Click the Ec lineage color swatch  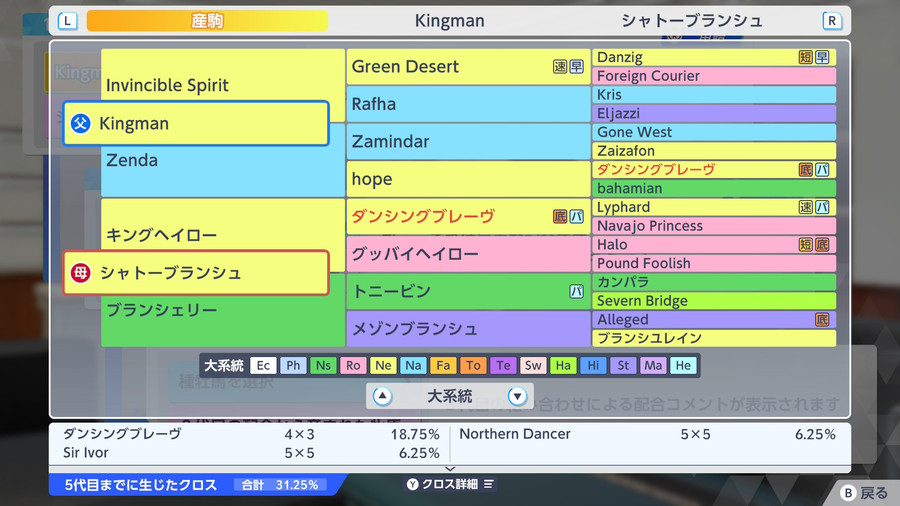[263, 365]
